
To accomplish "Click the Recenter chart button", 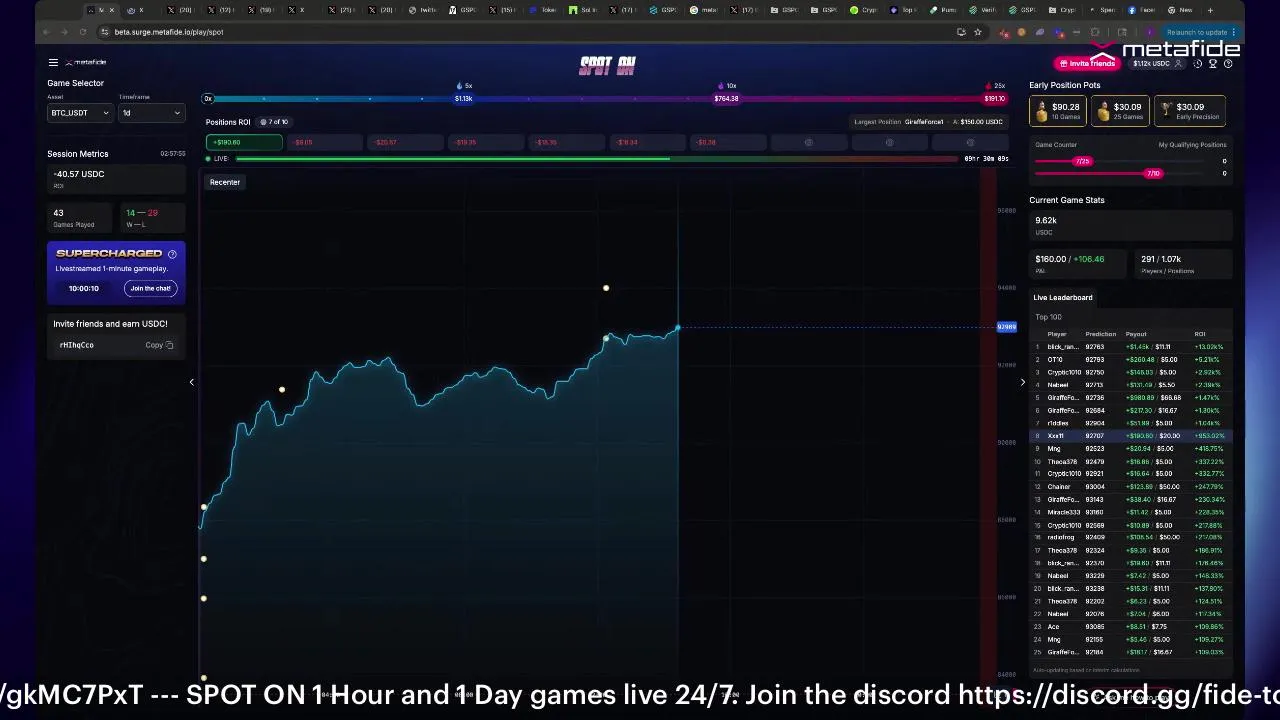I will [225, 182].
